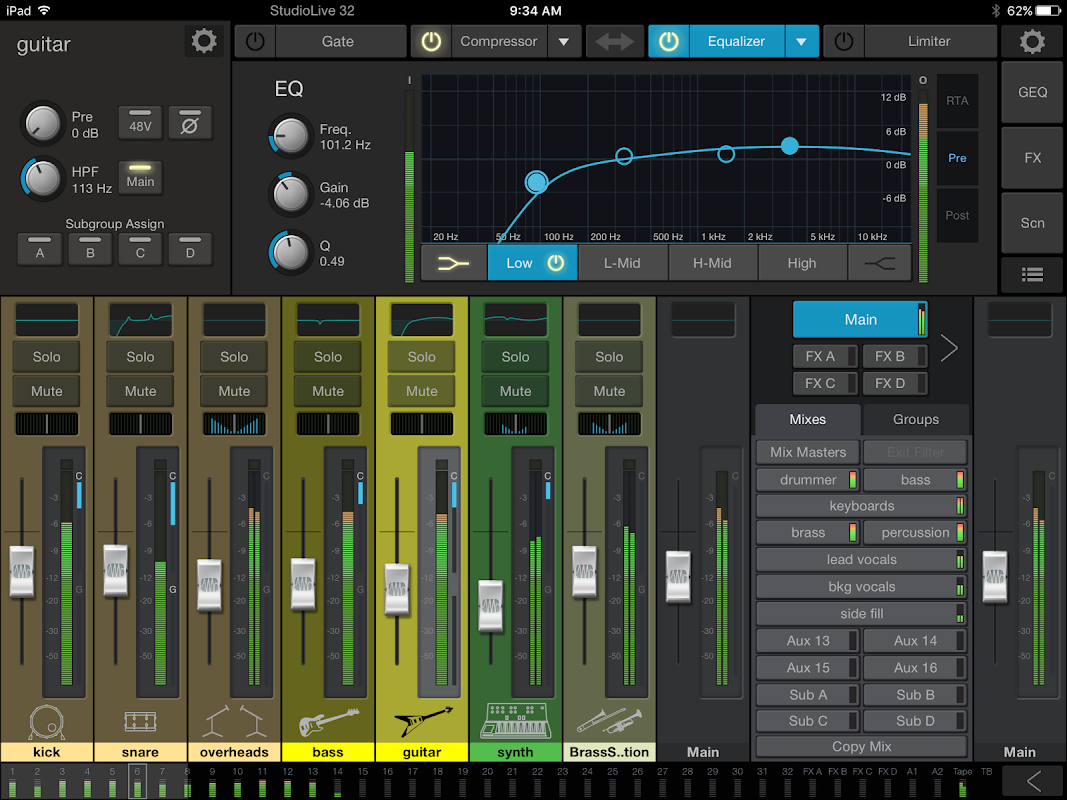Select the H-Mid EQ band tab

pyautogui.click(x=712, y=263)
